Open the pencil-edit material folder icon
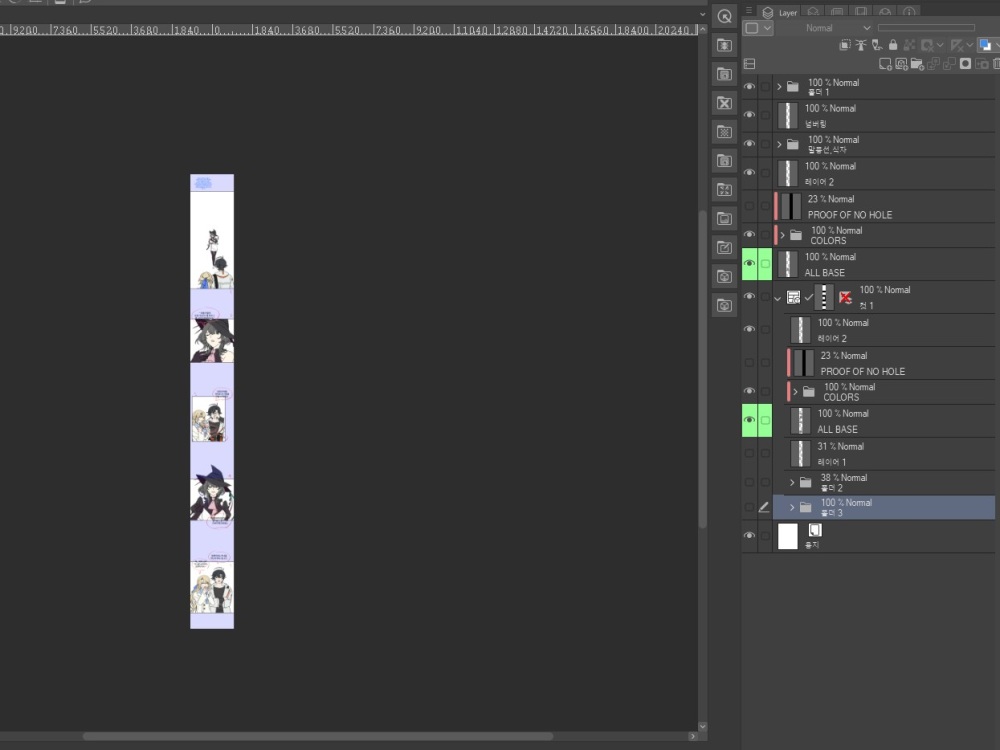 point(724,247)
